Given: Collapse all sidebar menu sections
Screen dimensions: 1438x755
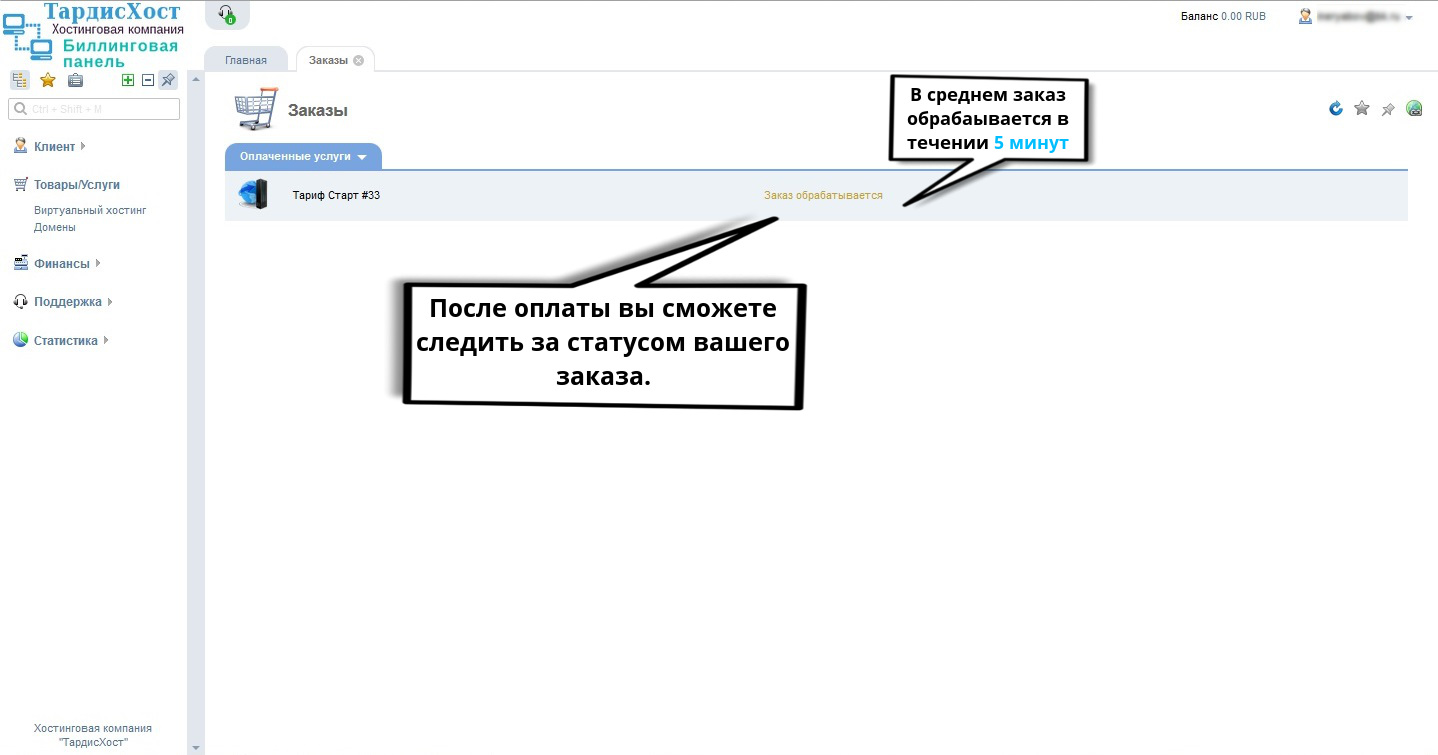Looking at the screenshot, I should (148, 80).
